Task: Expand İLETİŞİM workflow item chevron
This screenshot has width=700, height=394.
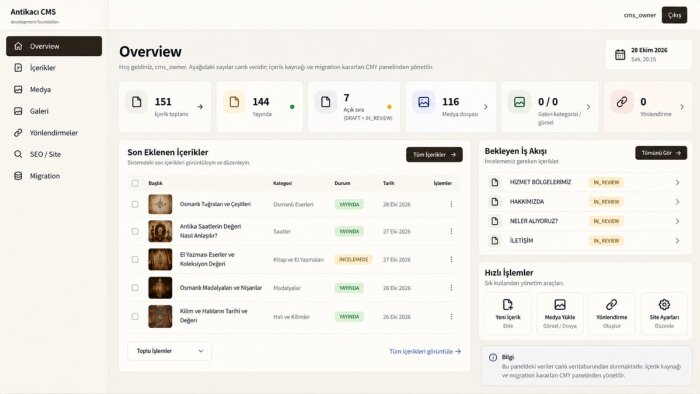Action: pos(677,241)
